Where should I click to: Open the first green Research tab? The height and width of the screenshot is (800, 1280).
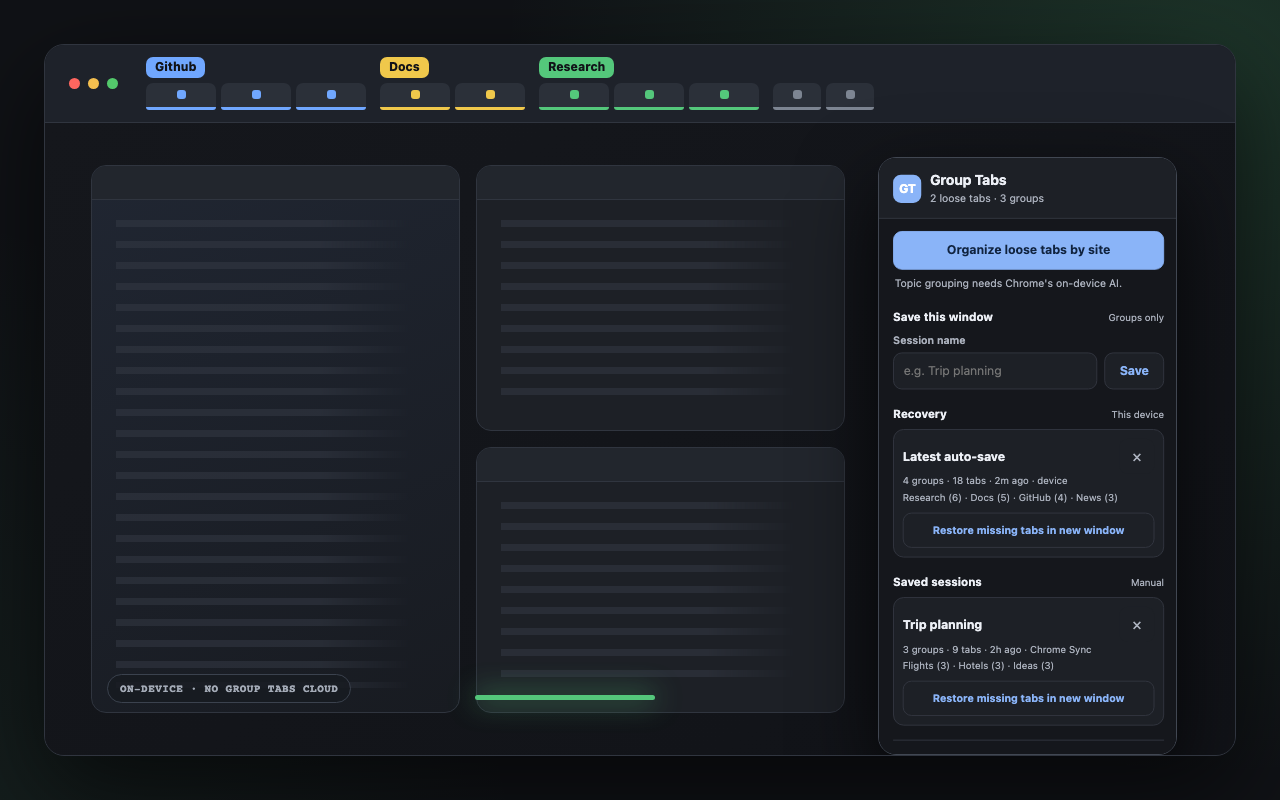click(x=574, y=96)
